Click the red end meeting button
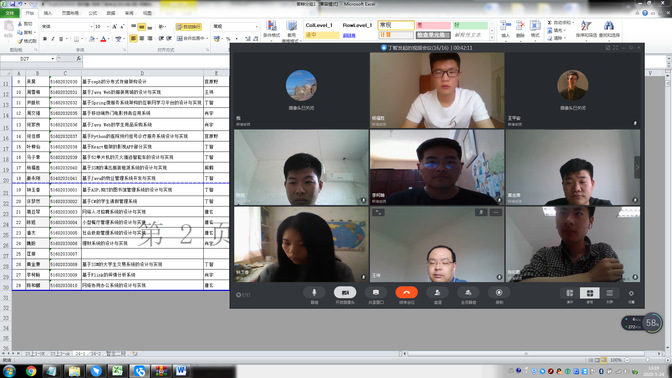Viewport: 672px width, 378px height. point(406,293)
